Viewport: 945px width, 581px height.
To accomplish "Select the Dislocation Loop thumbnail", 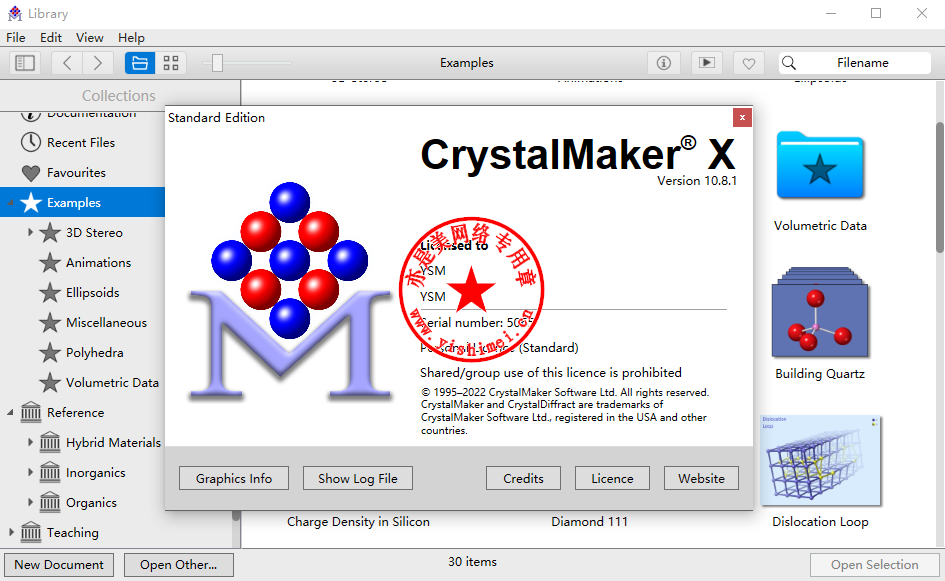I will coord(820,460).
